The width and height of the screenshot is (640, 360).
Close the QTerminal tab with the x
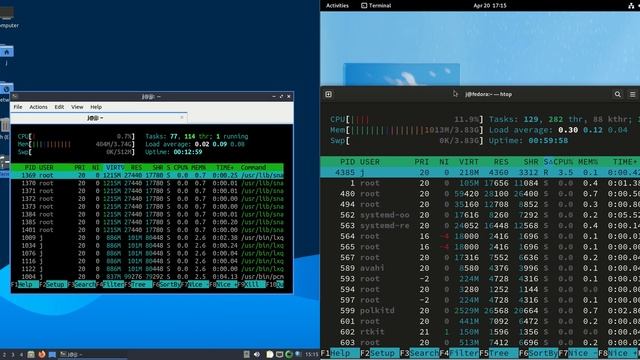pyautogui.click(x=182, y=118)
